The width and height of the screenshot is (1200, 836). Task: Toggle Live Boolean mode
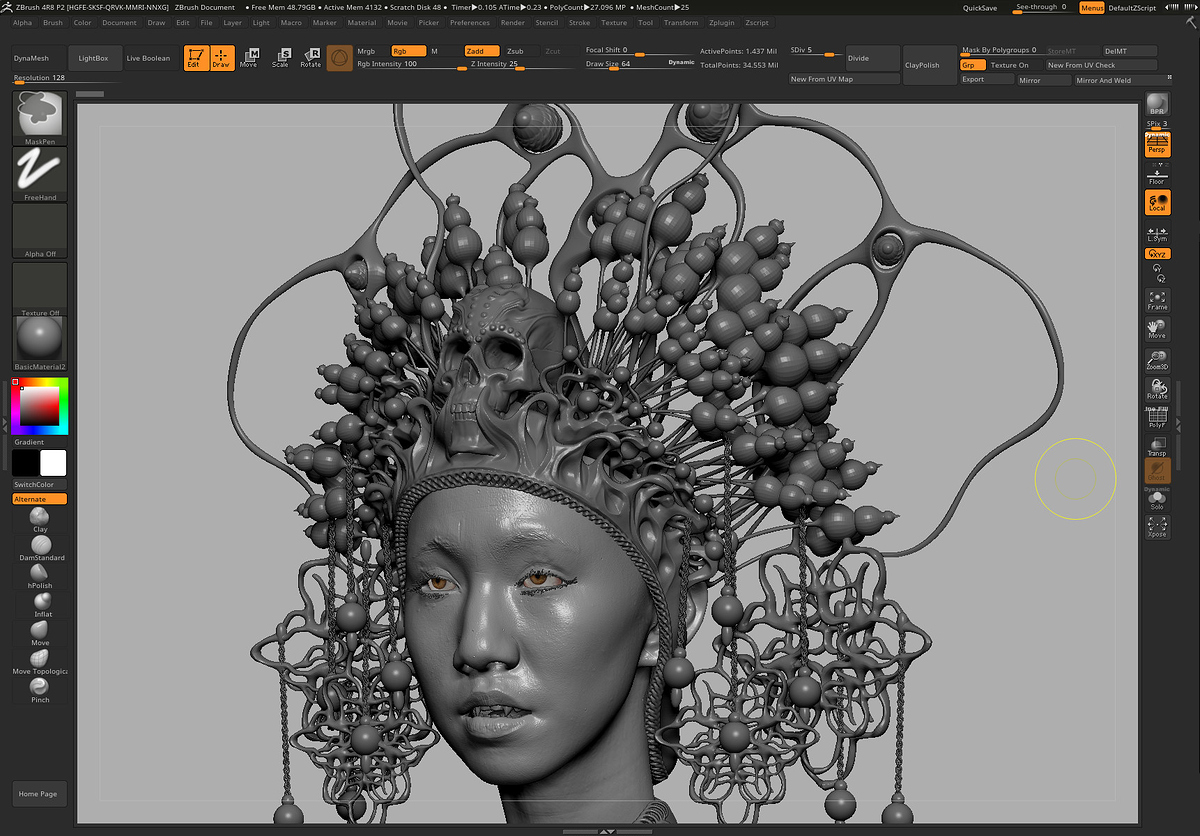click(x=148, y=58)
